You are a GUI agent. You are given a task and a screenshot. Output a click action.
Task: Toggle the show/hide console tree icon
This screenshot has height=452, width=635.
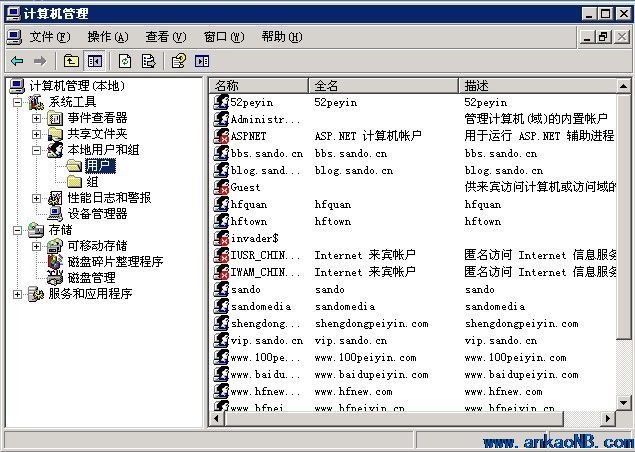pyautogui.click(x=95, y=61)
